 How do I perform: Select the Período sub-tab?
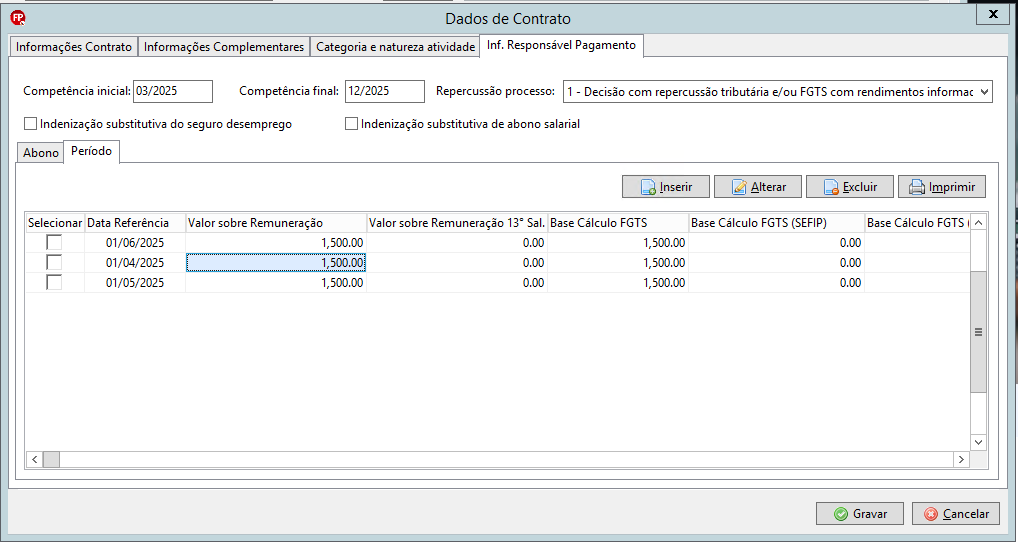pyautogui.click(x=92, y=151)
